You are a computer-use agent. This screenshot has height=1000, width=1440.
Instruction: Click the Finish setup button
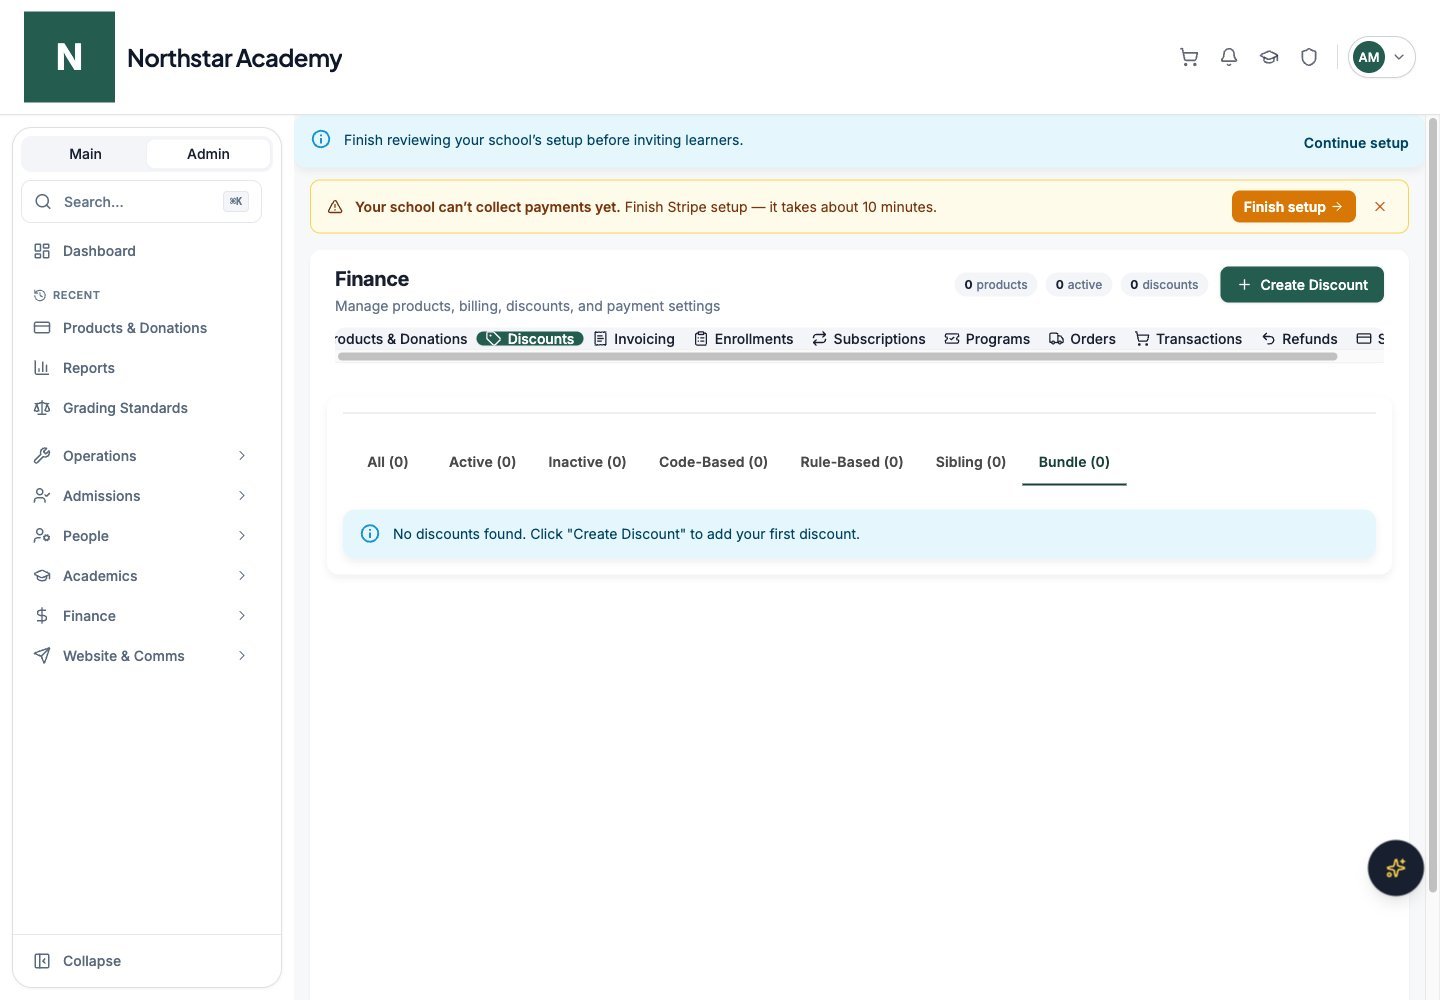1293,207
